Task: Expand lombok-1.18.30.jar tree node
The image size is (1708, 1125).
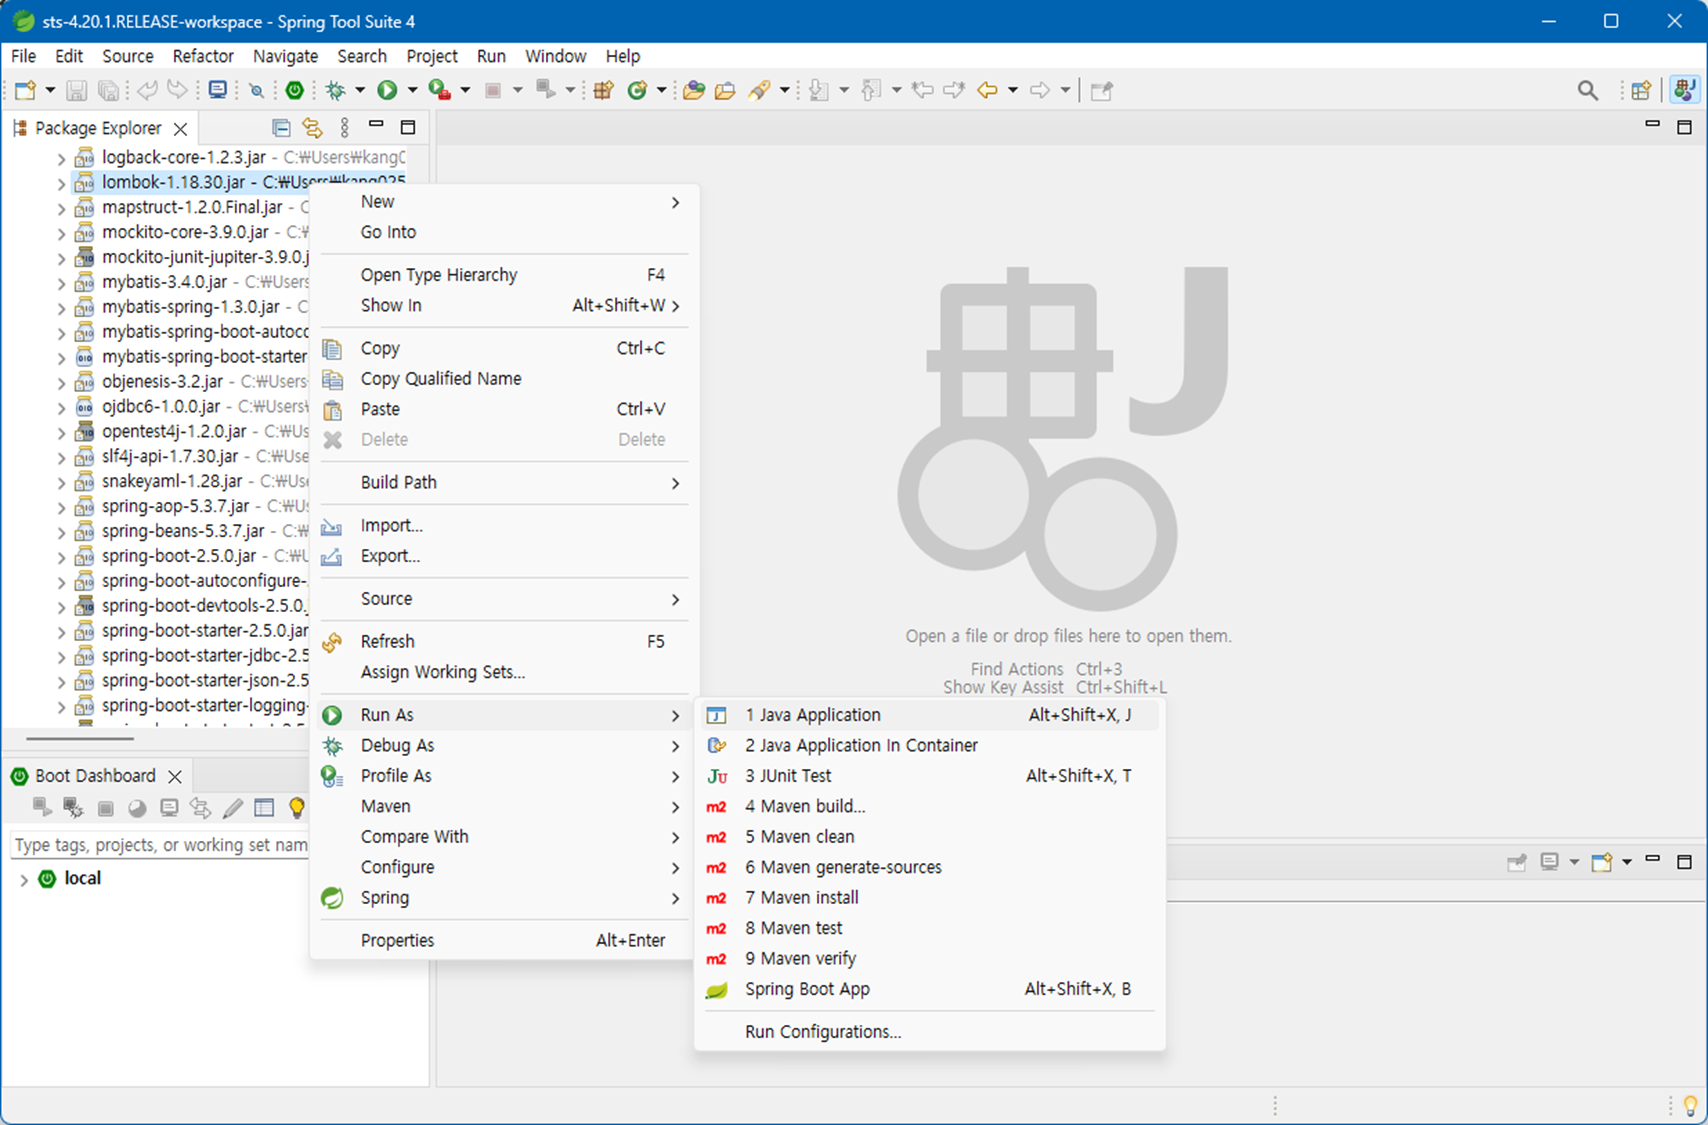Action: point(61,183)
